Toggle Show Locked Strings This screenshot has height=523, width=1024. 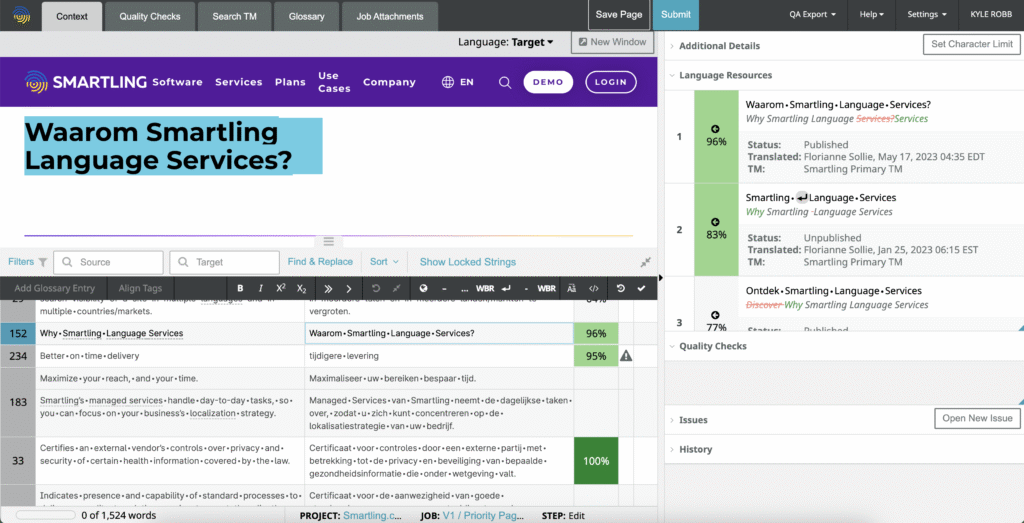467,262
